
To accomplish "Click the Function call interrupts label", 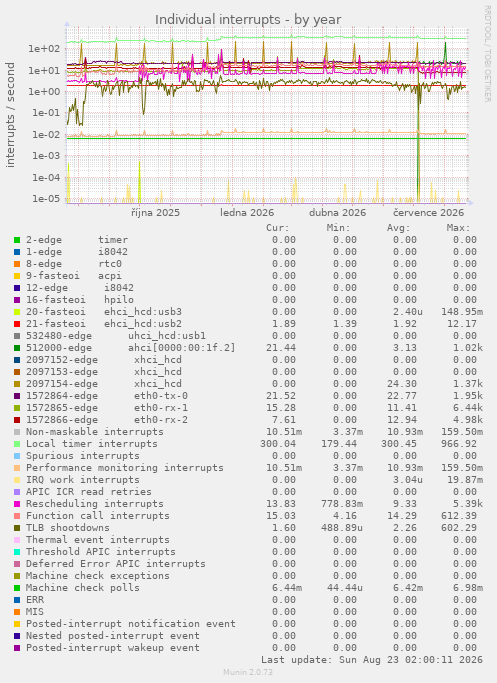I will pyautogui.click(x=98, y=516).
